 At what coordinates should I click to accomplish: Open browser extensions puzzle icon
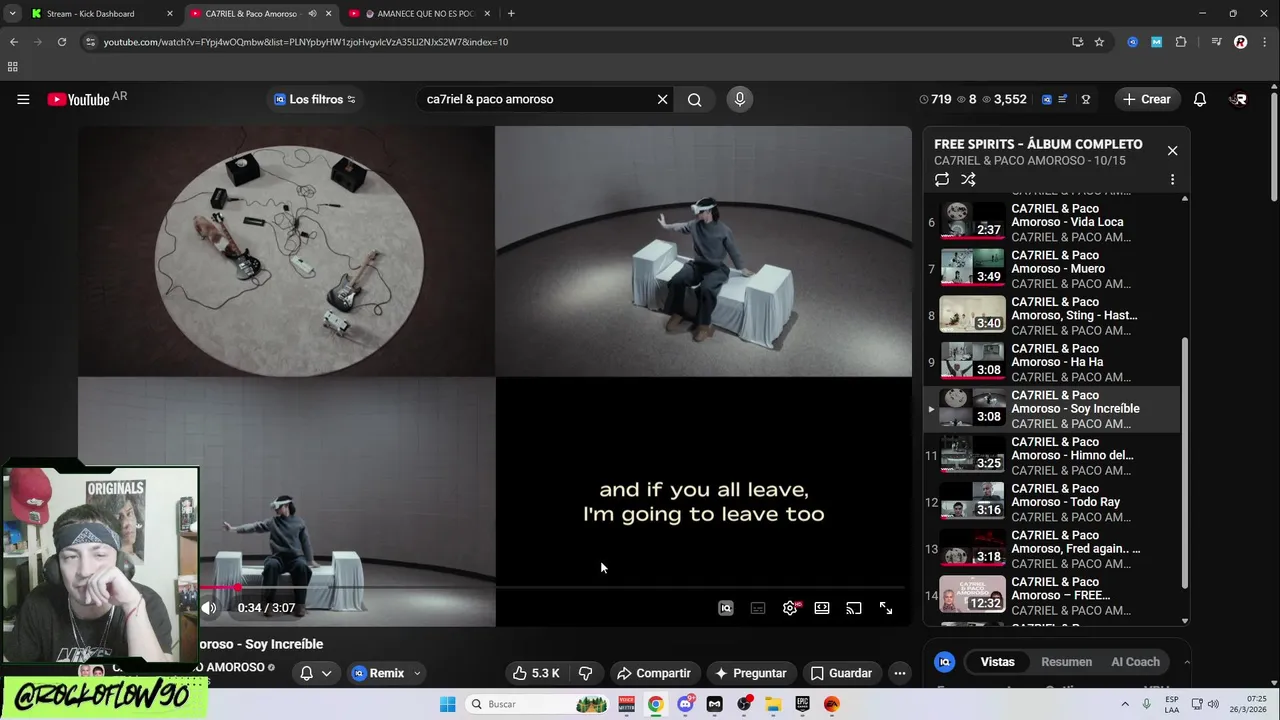click(1181, 42)
